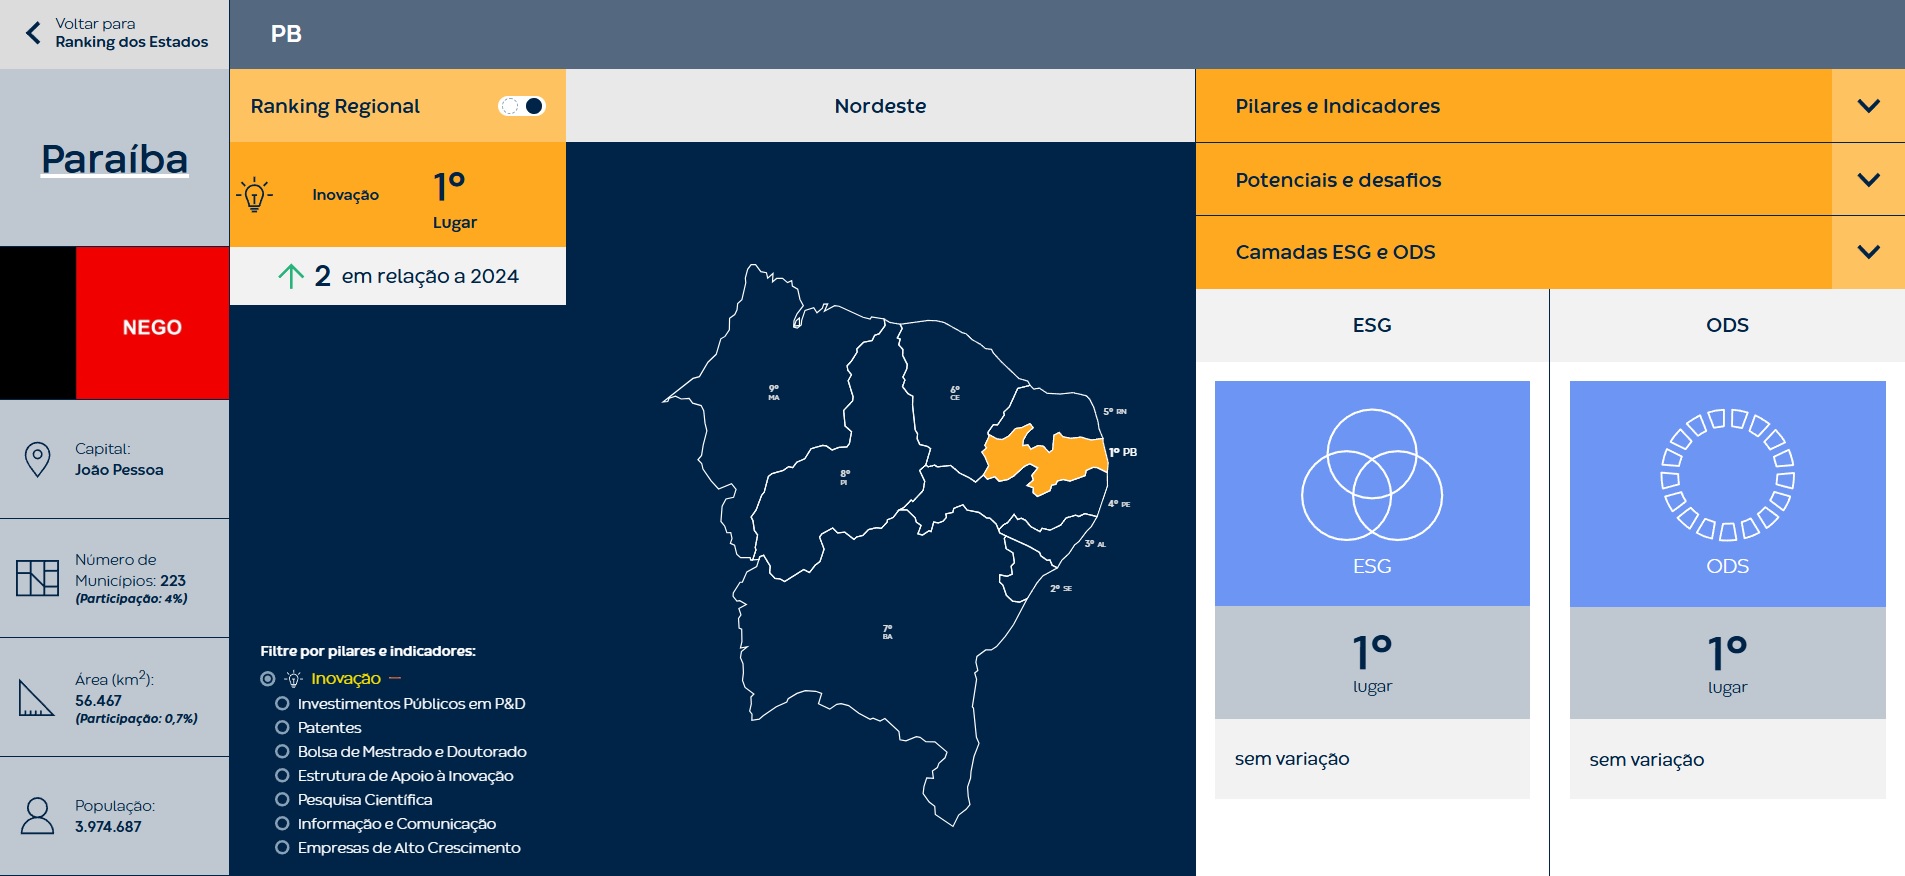The height and width of the screenshot is (876, 1905).
Task: Click the ODS ring wheel icon
Action: [1727, 475]
